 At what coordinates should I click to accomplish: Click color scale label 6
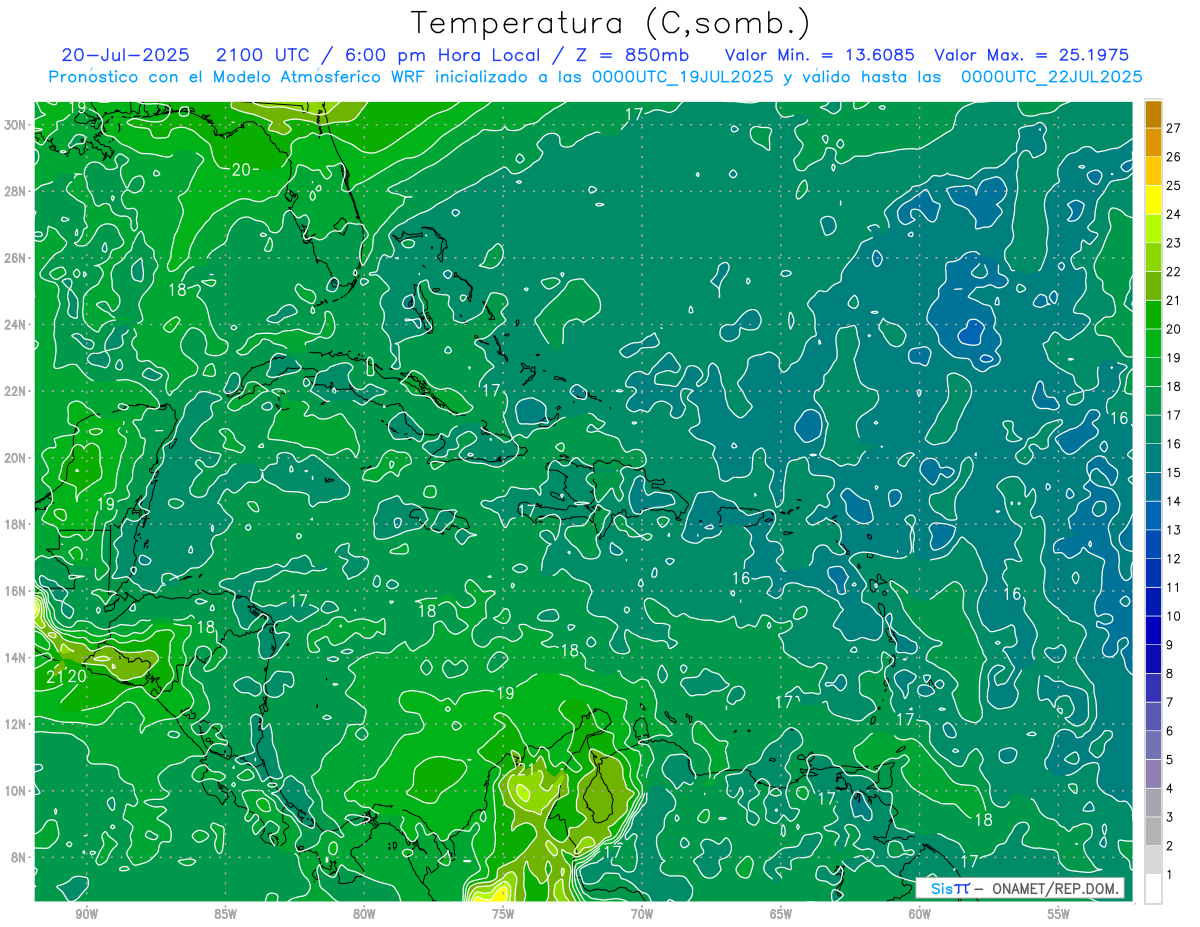point(1170,731)
